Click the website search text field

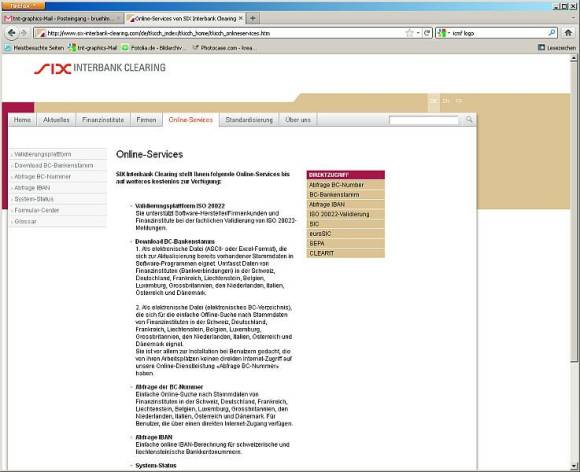[x=424, y=120]
